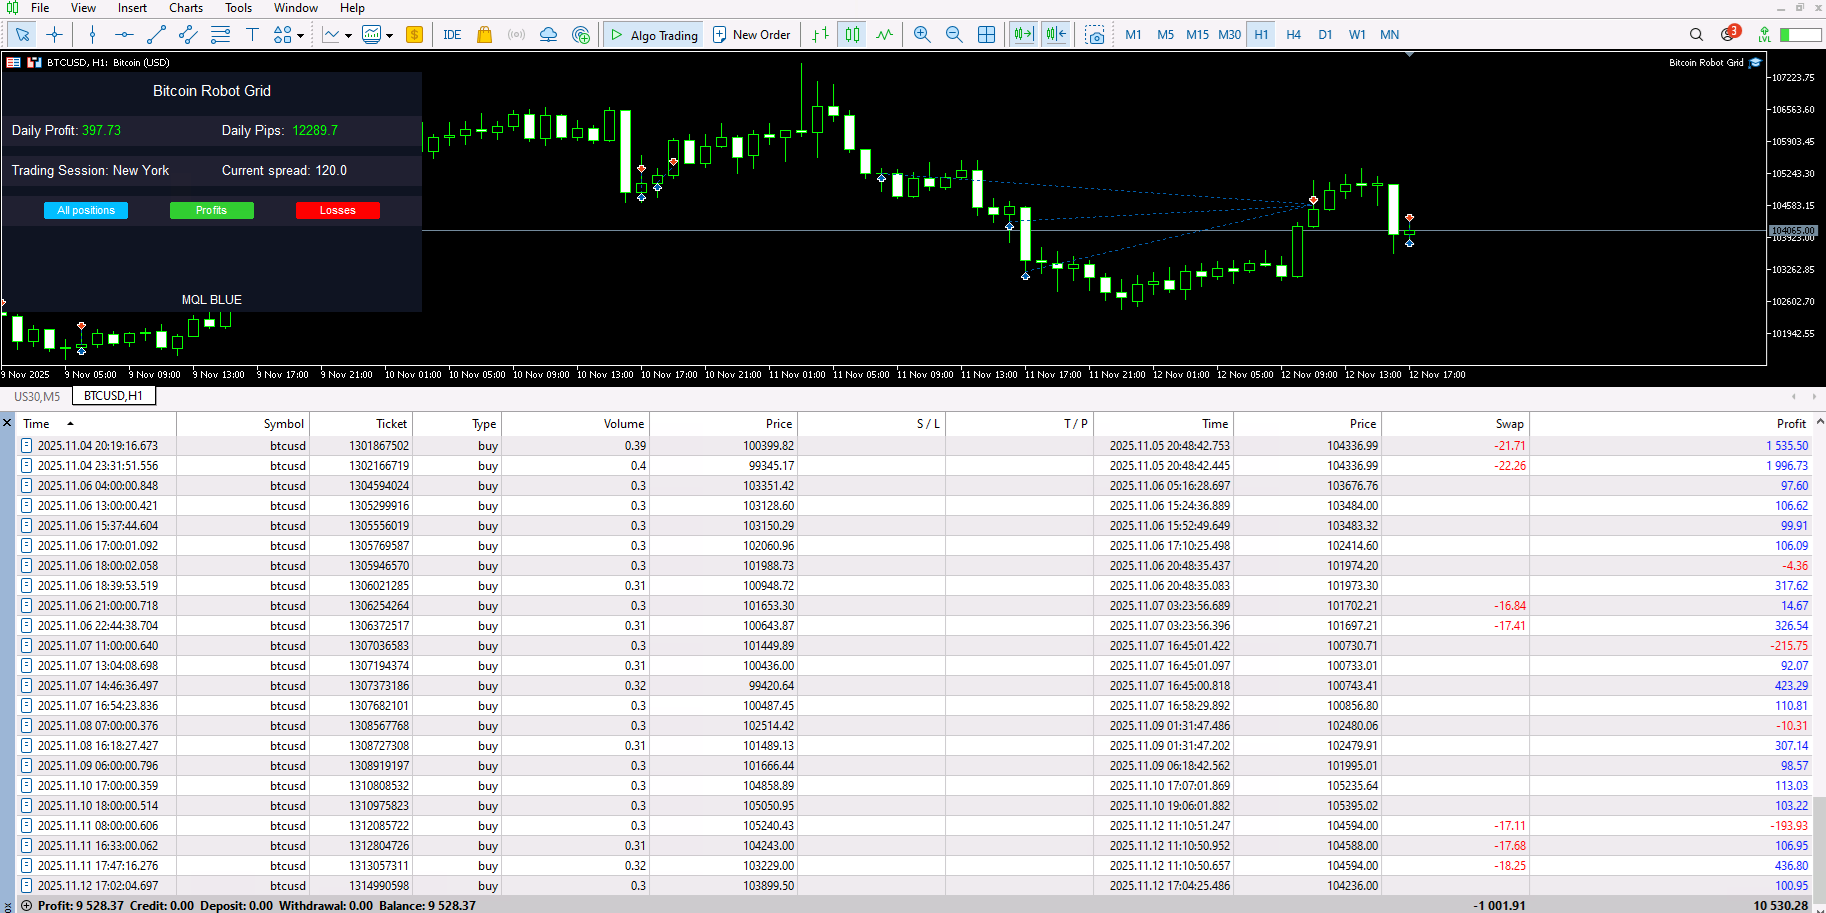Switch chart to bar chart mode
The height and width of the screenshot is (913, 1826).
coord(820,35)
